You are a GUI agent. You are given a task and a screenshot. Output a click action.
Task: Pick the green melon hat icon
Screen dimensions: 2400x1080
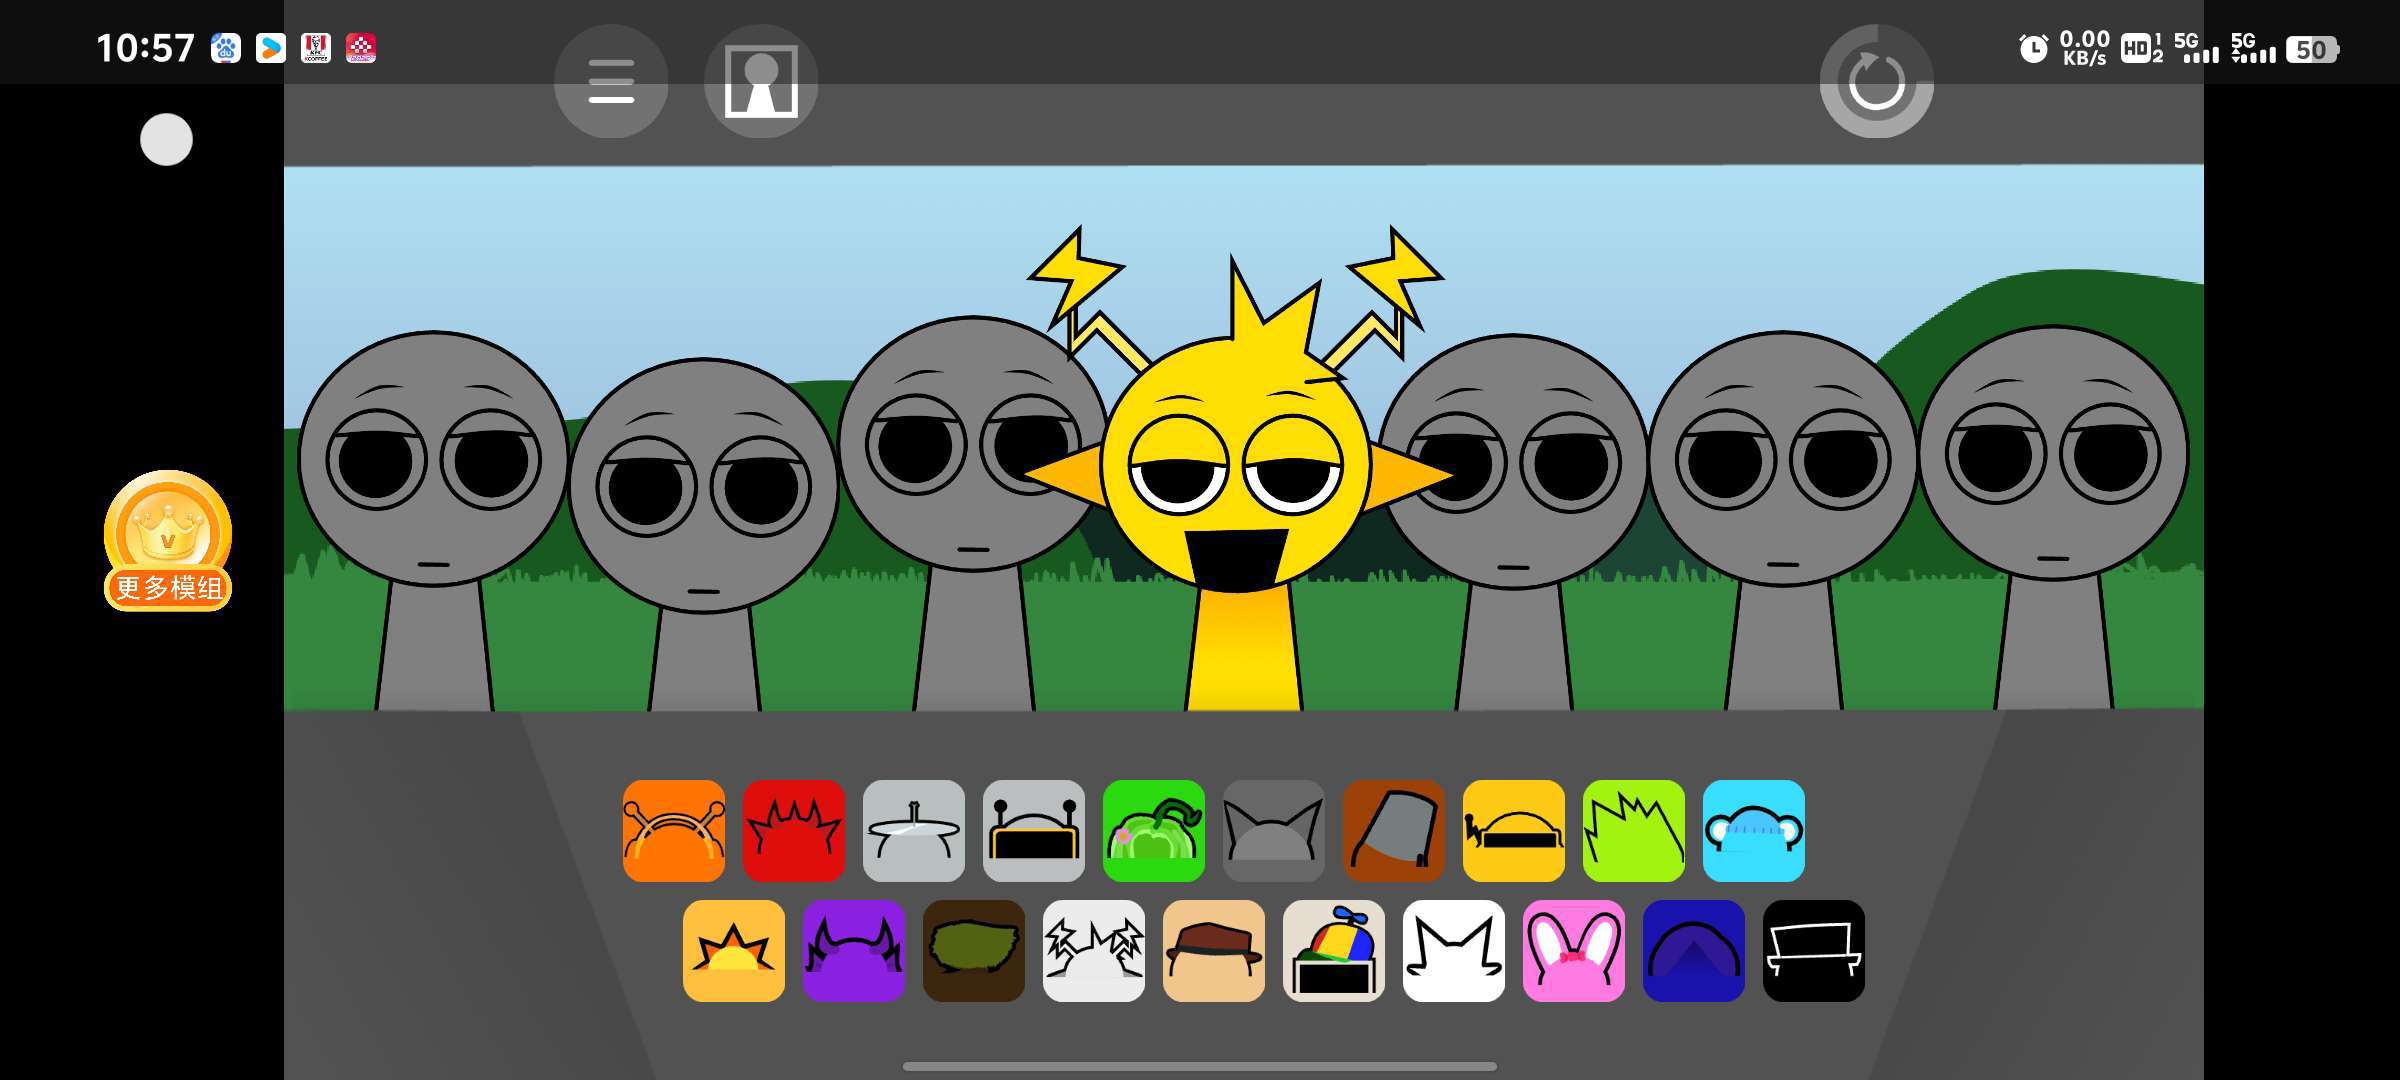1153,831
